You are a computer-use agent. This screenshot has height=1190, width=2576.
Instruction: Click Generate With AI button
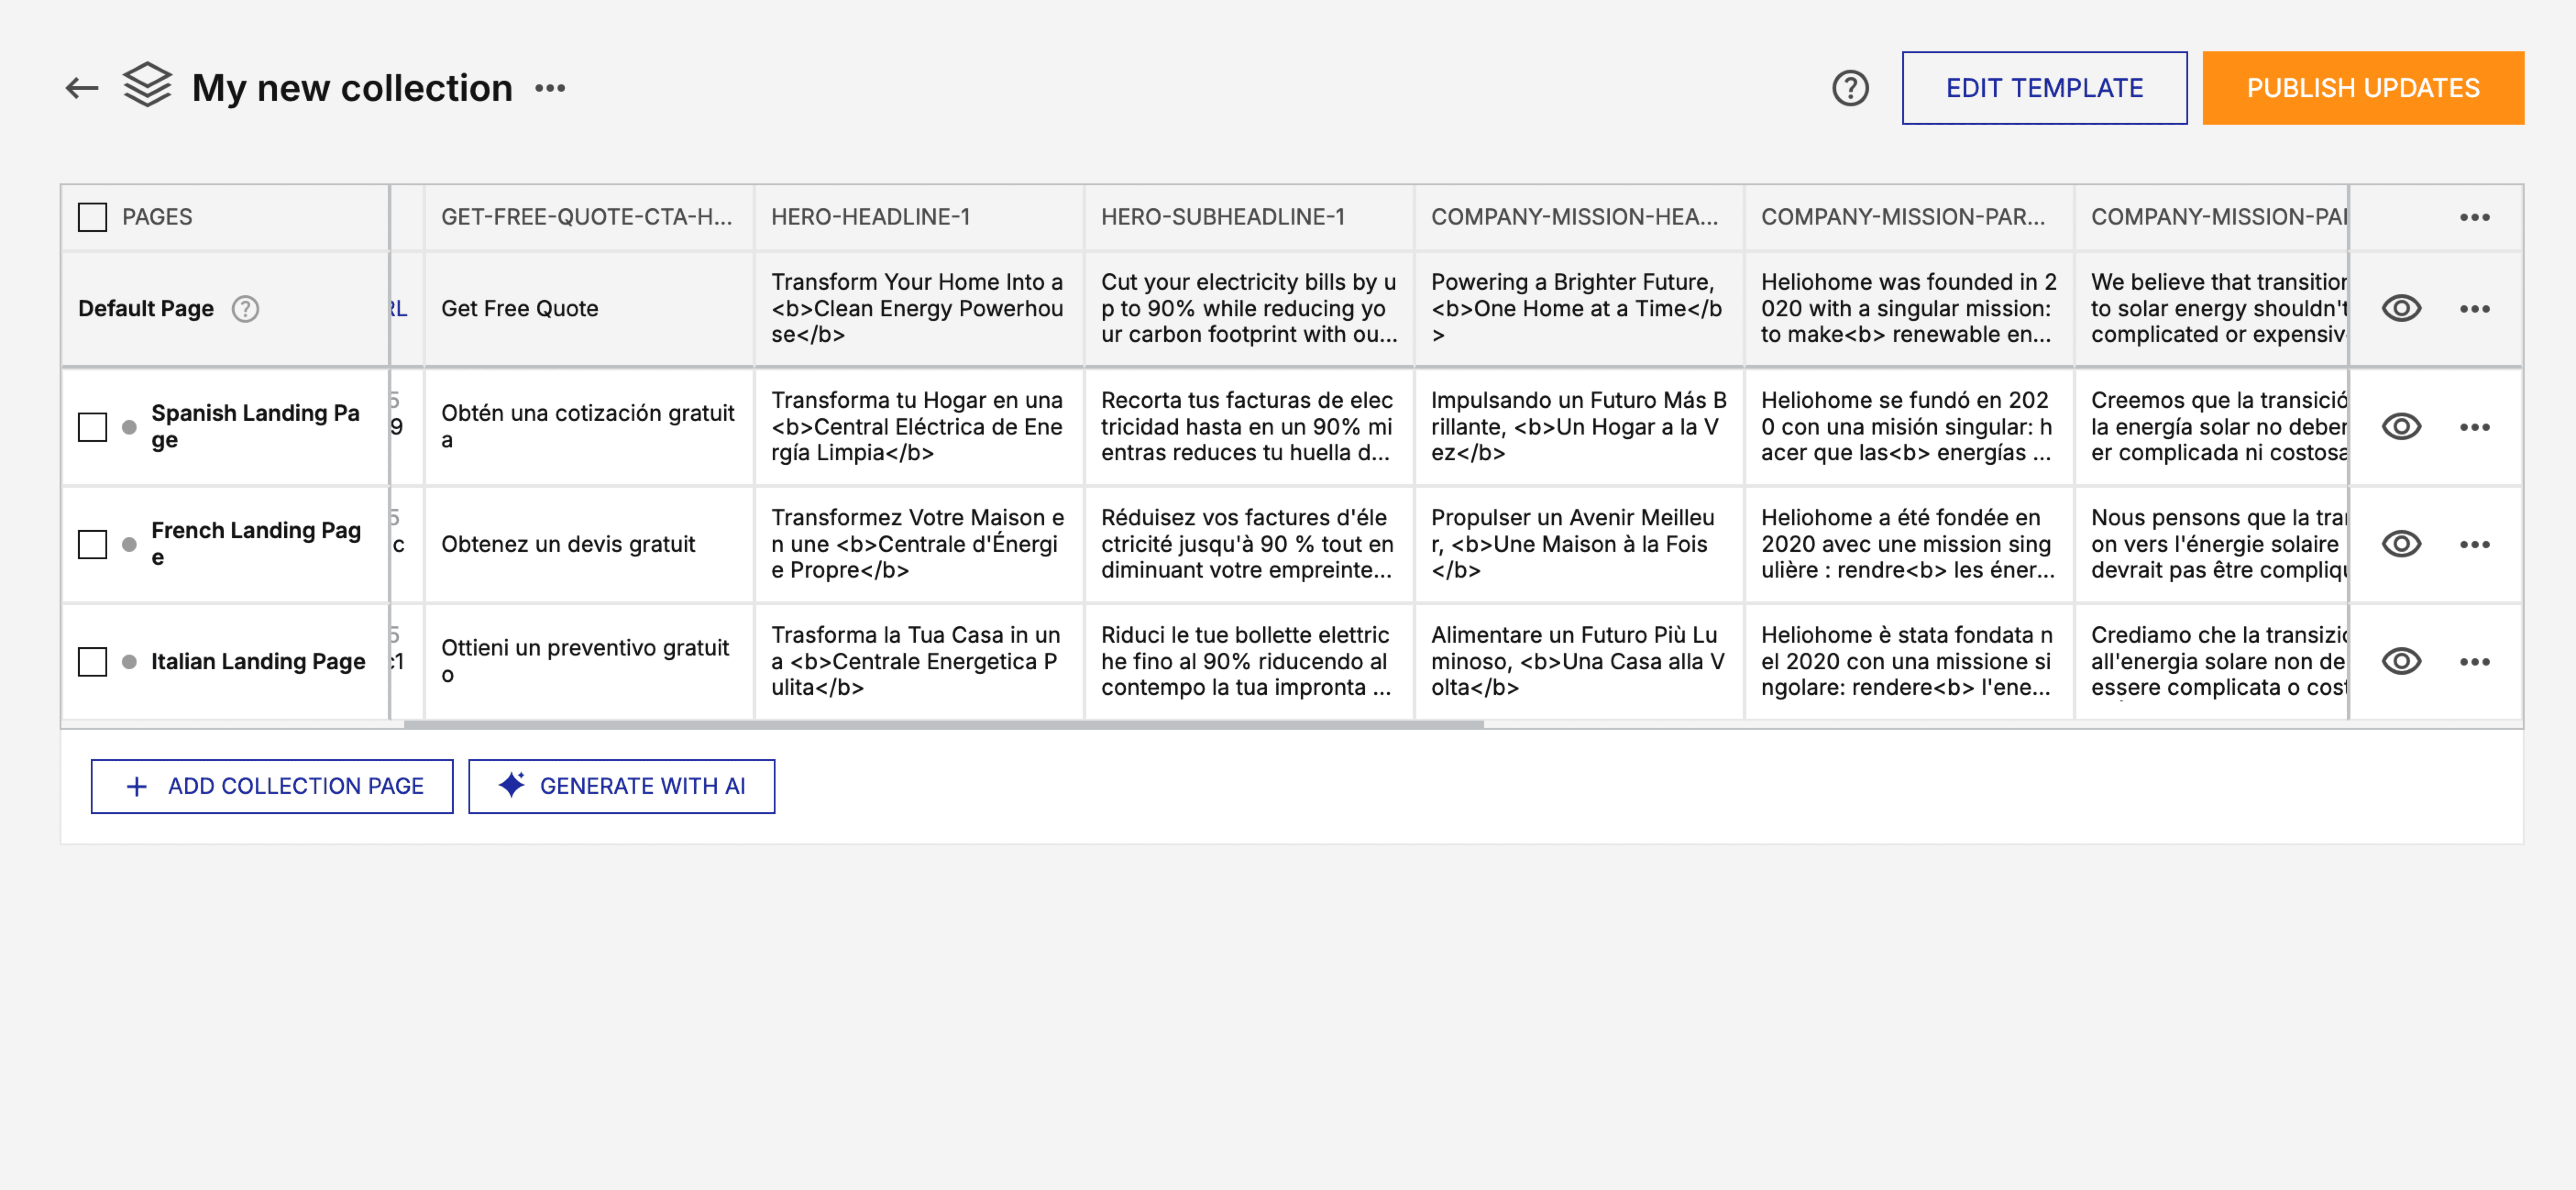[621, 786]
